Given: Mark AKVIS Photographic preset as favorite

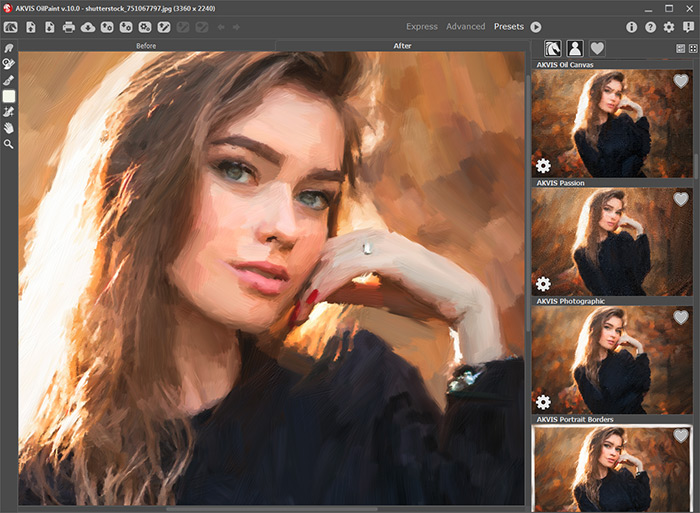Looking at the screenshot, I should (x=681, y=317).
